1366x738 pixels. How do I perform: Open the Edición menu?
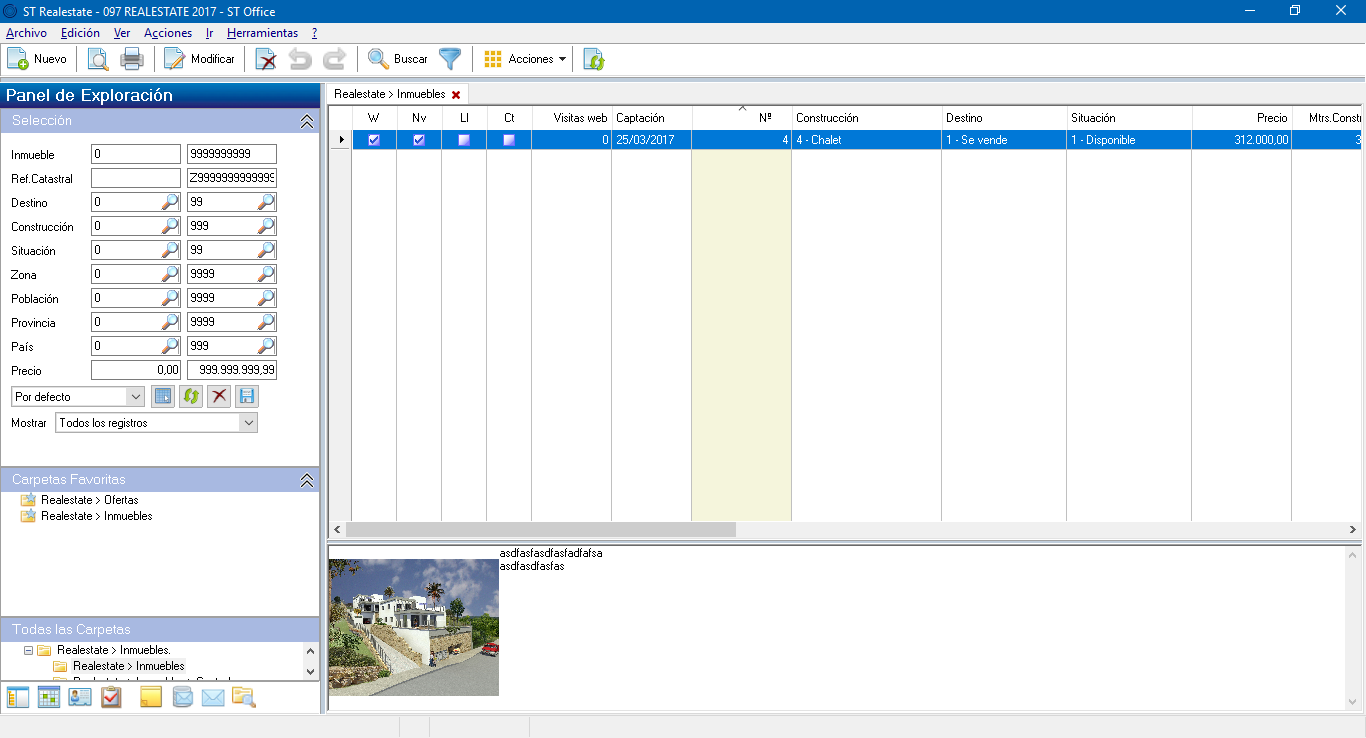point(80,33)
